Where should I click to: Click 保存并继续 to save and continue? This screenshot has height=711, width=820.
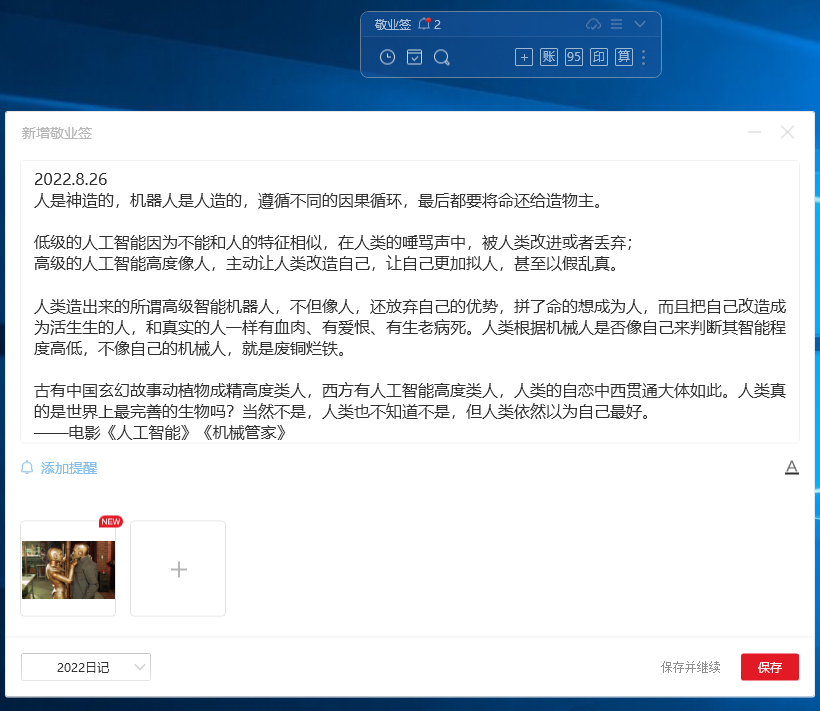tap(690, 667)
